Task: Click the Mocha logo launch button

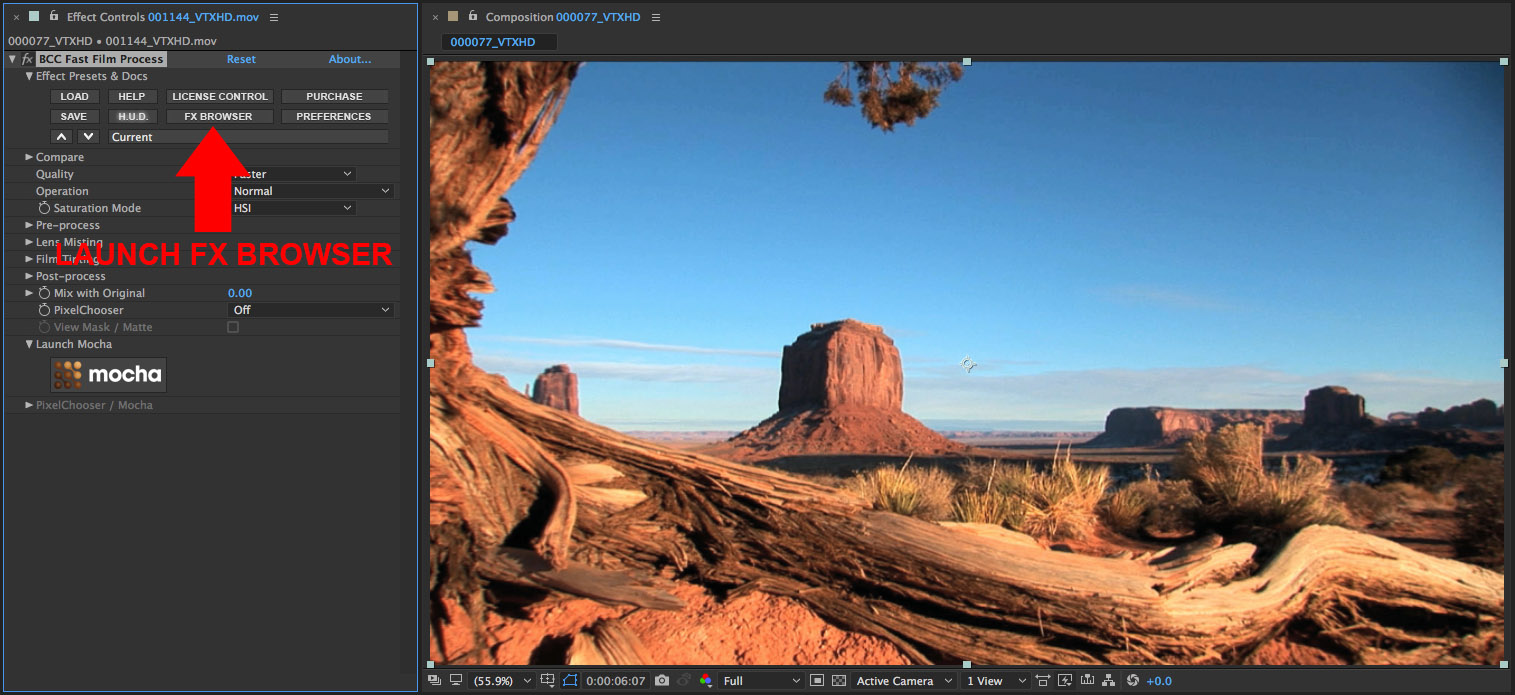Action: pos(109,375)
